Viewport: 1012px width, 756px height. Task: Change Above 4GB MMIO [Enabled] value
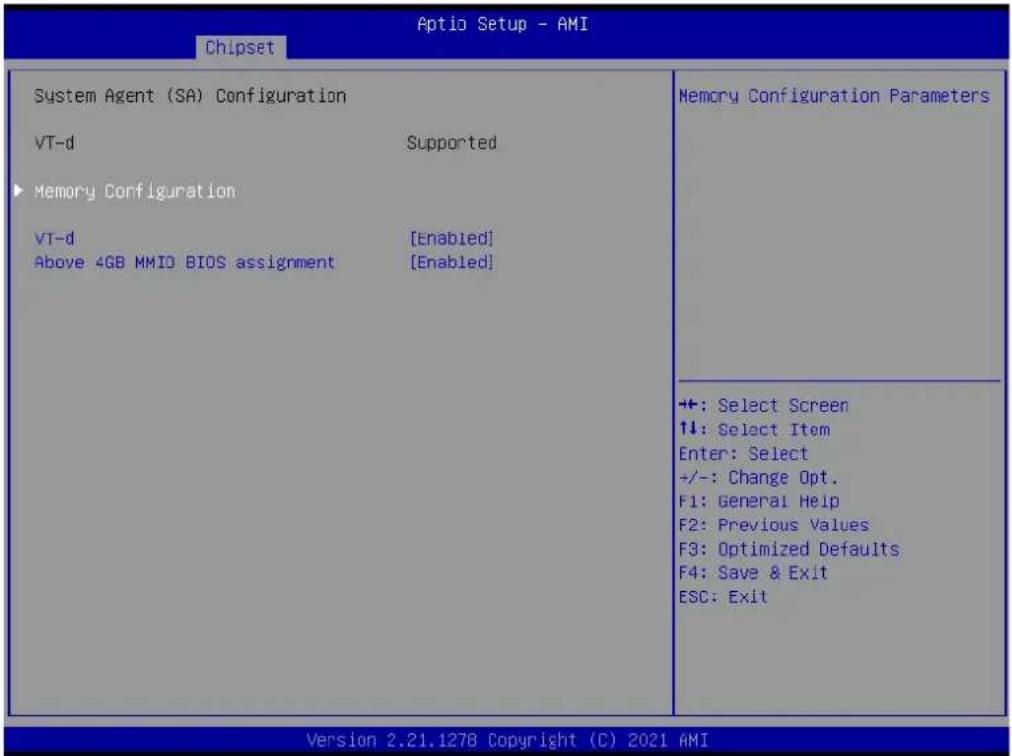(452, 263)
